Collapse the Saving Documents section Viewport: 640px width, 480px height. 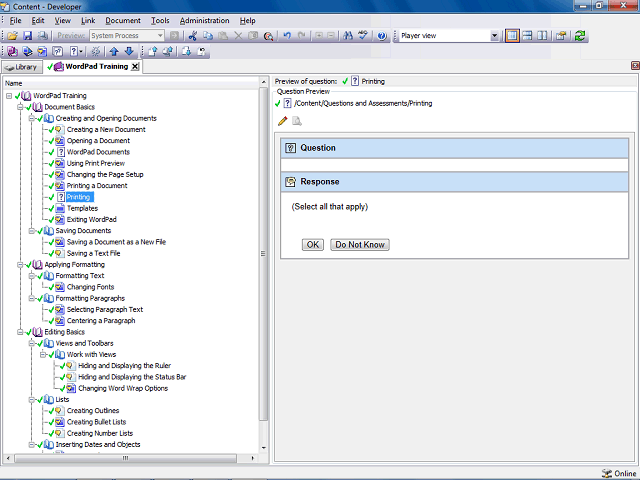[x=31, y=231]
